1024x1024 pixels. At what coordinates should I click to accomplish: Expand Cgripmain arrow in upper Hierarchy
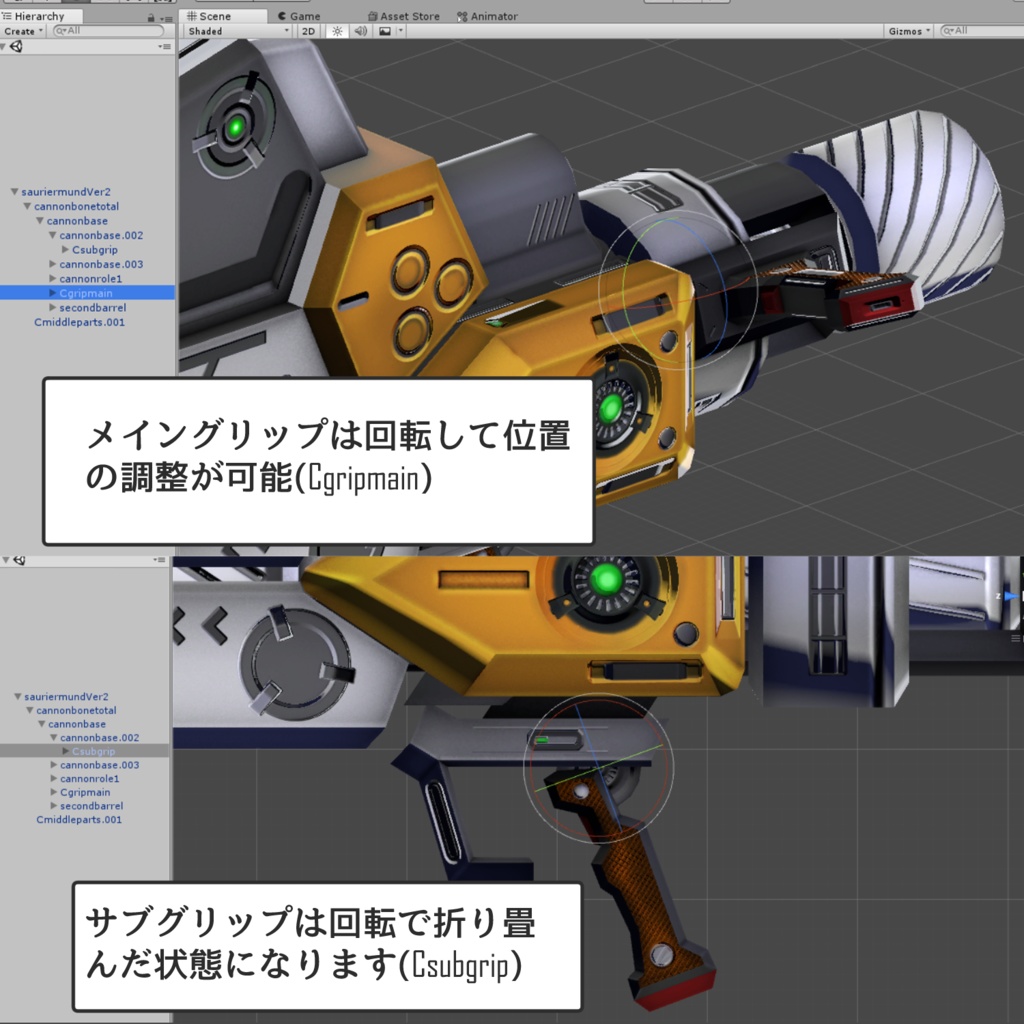52,293
